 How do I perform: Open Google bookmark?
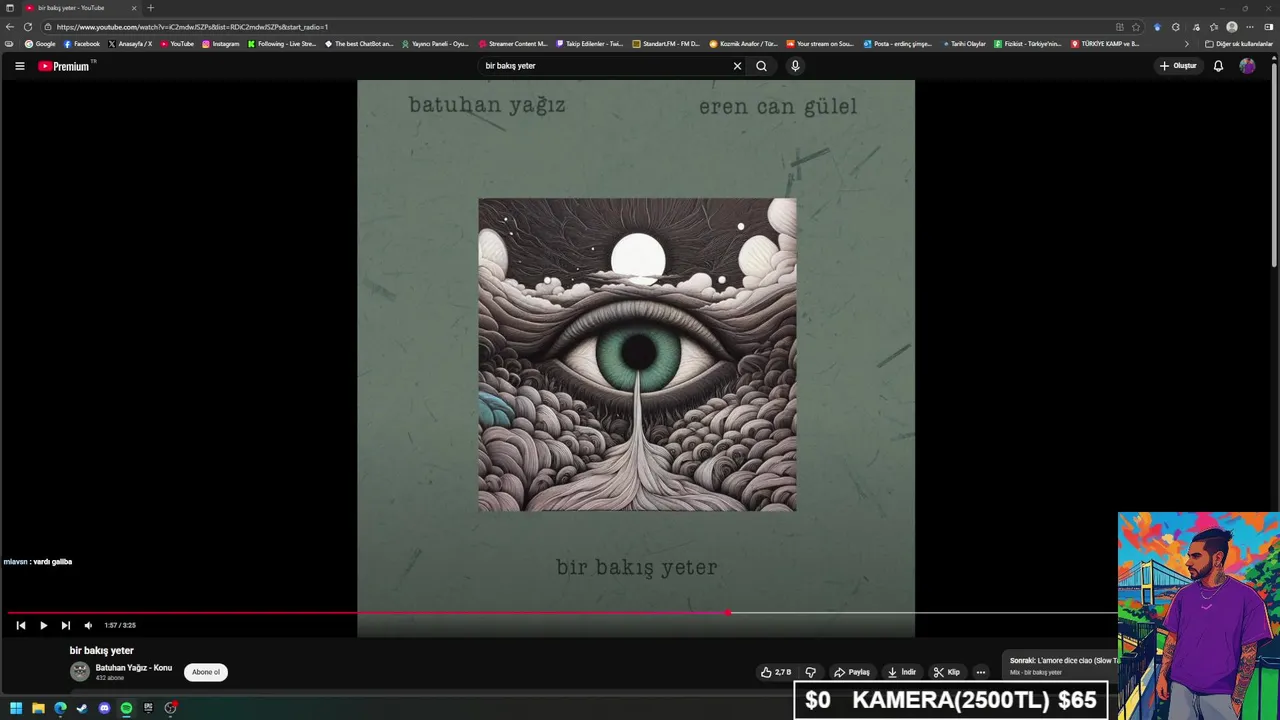pos(40,44)
